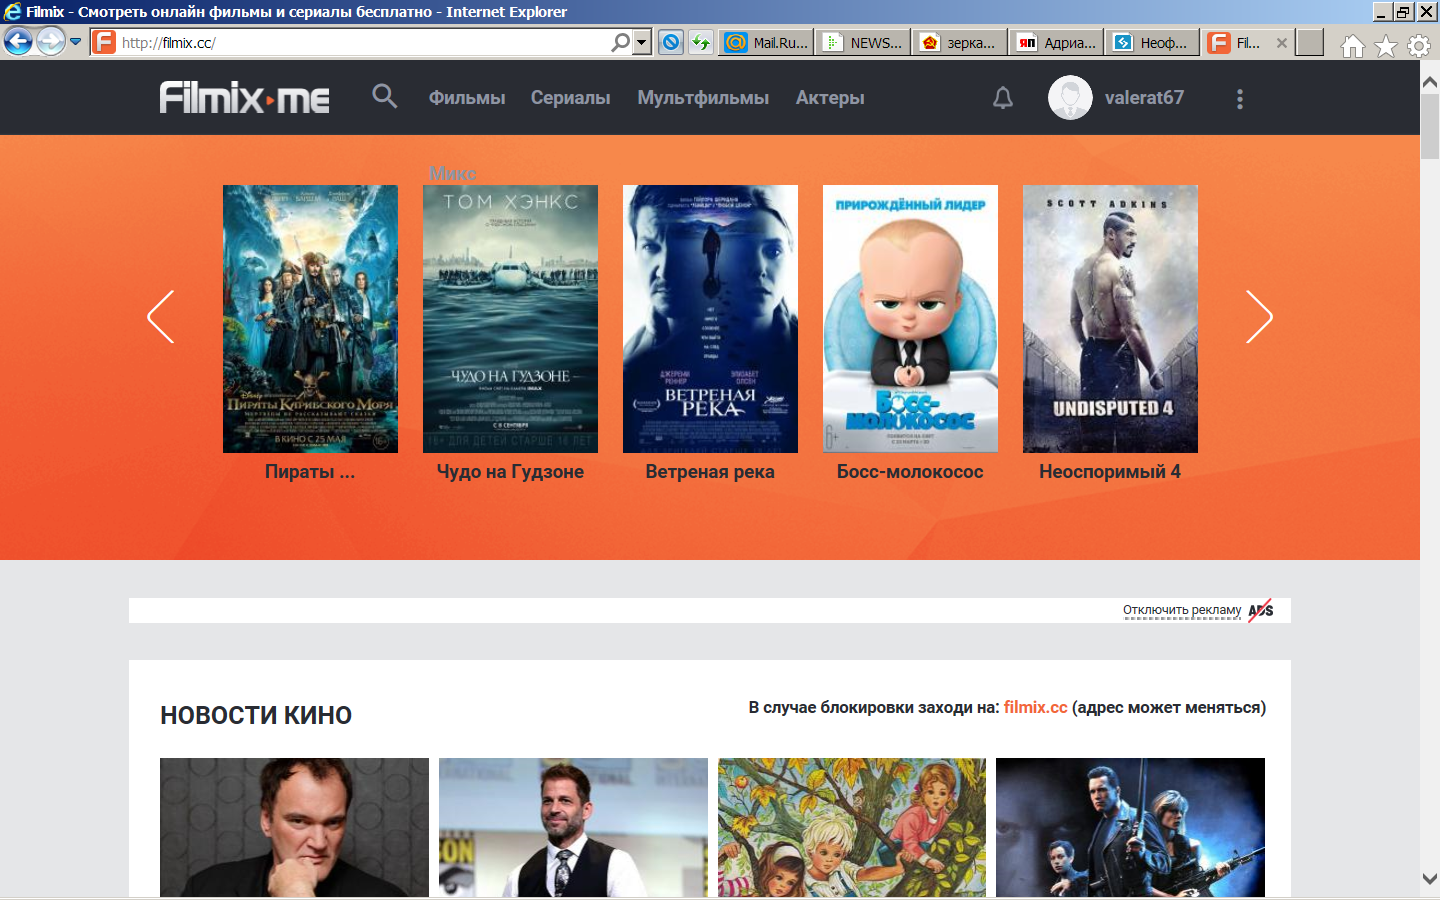This screenshot has width=1440, height=900.
Task: Open the Босс-молокосос movie poster
Action: tap(910, 319)
